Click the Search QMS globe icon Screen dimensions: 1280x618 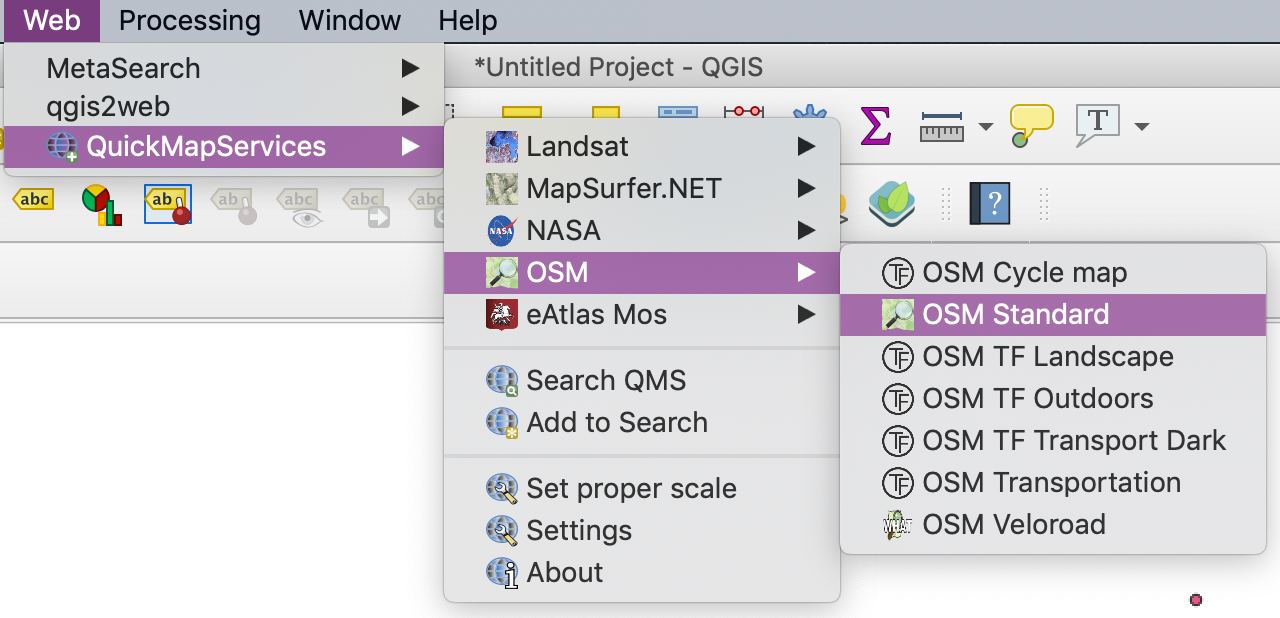point(502,381)
